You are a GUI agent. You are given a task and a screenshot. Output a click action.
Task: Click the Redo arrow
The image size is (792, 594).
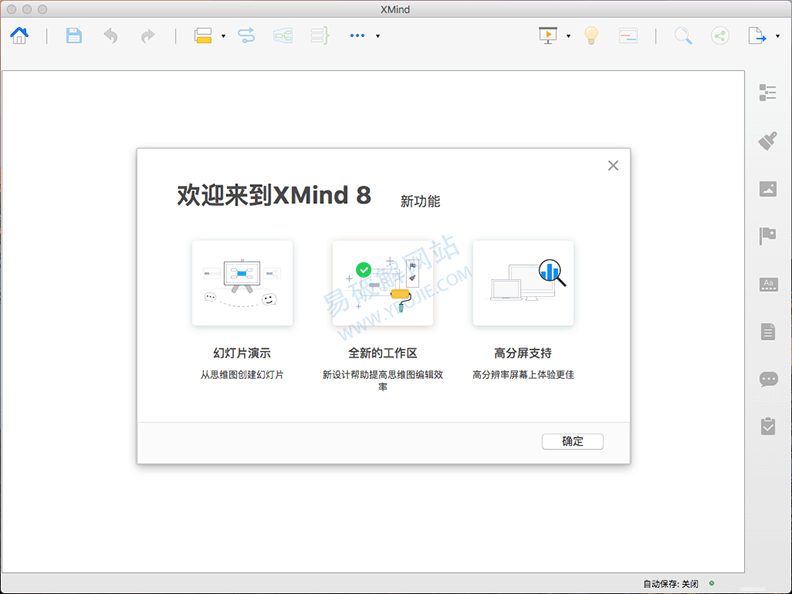[147, 36]
